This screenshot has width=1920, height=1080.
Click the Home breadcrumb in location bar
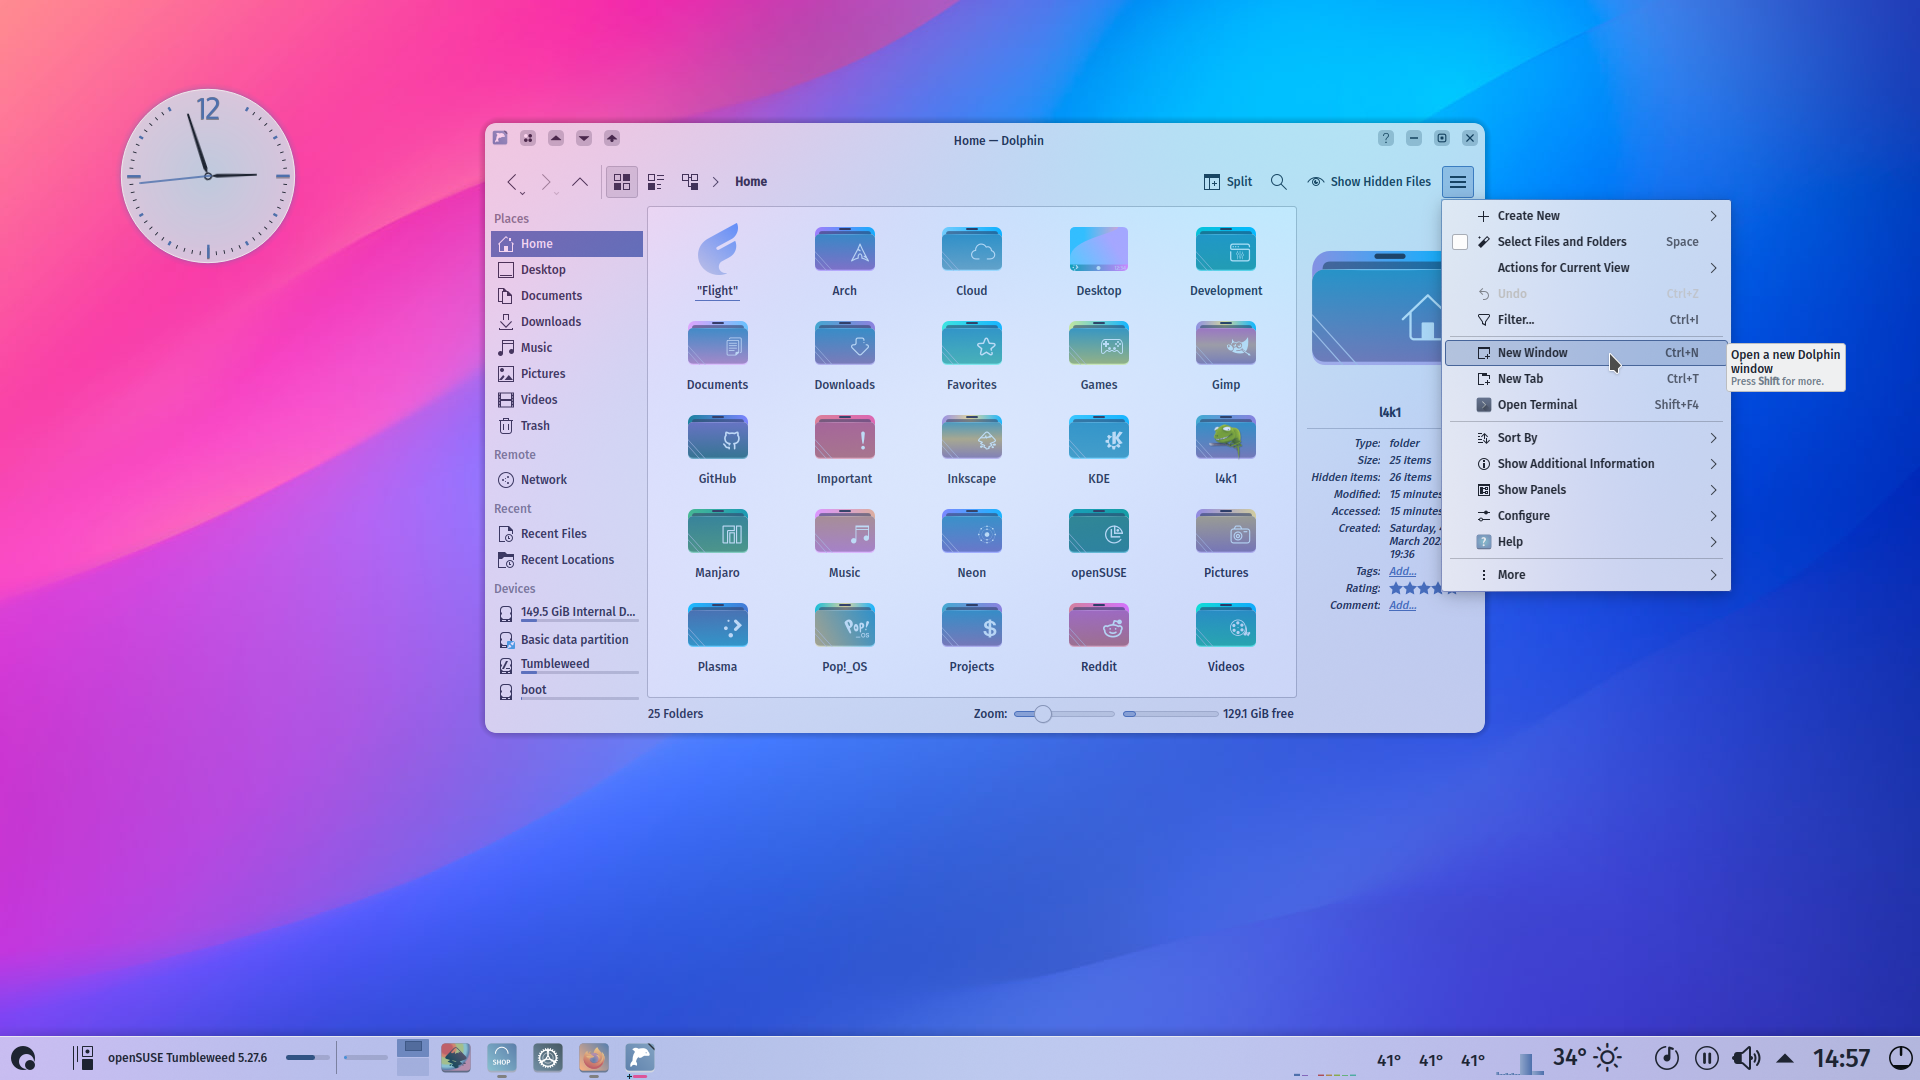pyautogui.click(x=751, y=182)
